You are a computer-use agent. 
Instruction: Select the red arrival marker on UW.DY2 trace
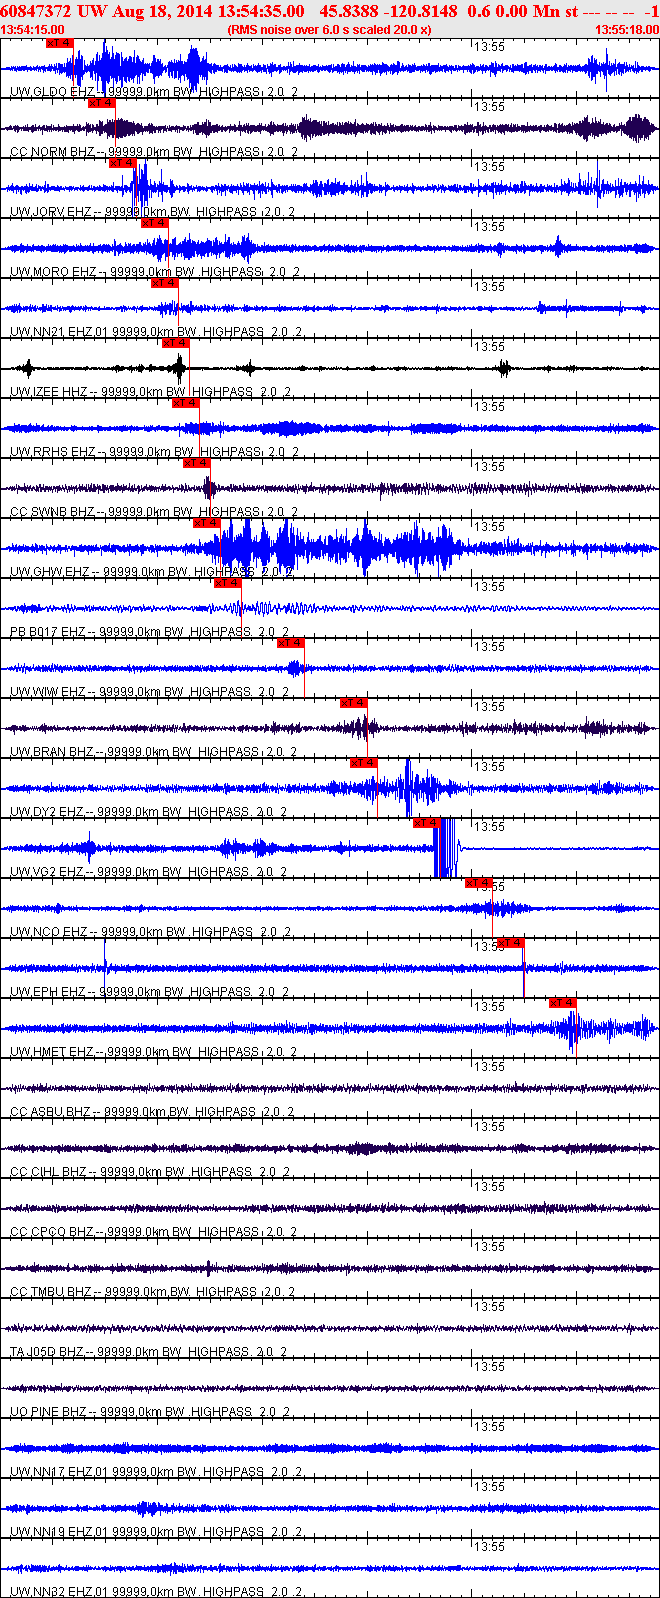point(364,763)
